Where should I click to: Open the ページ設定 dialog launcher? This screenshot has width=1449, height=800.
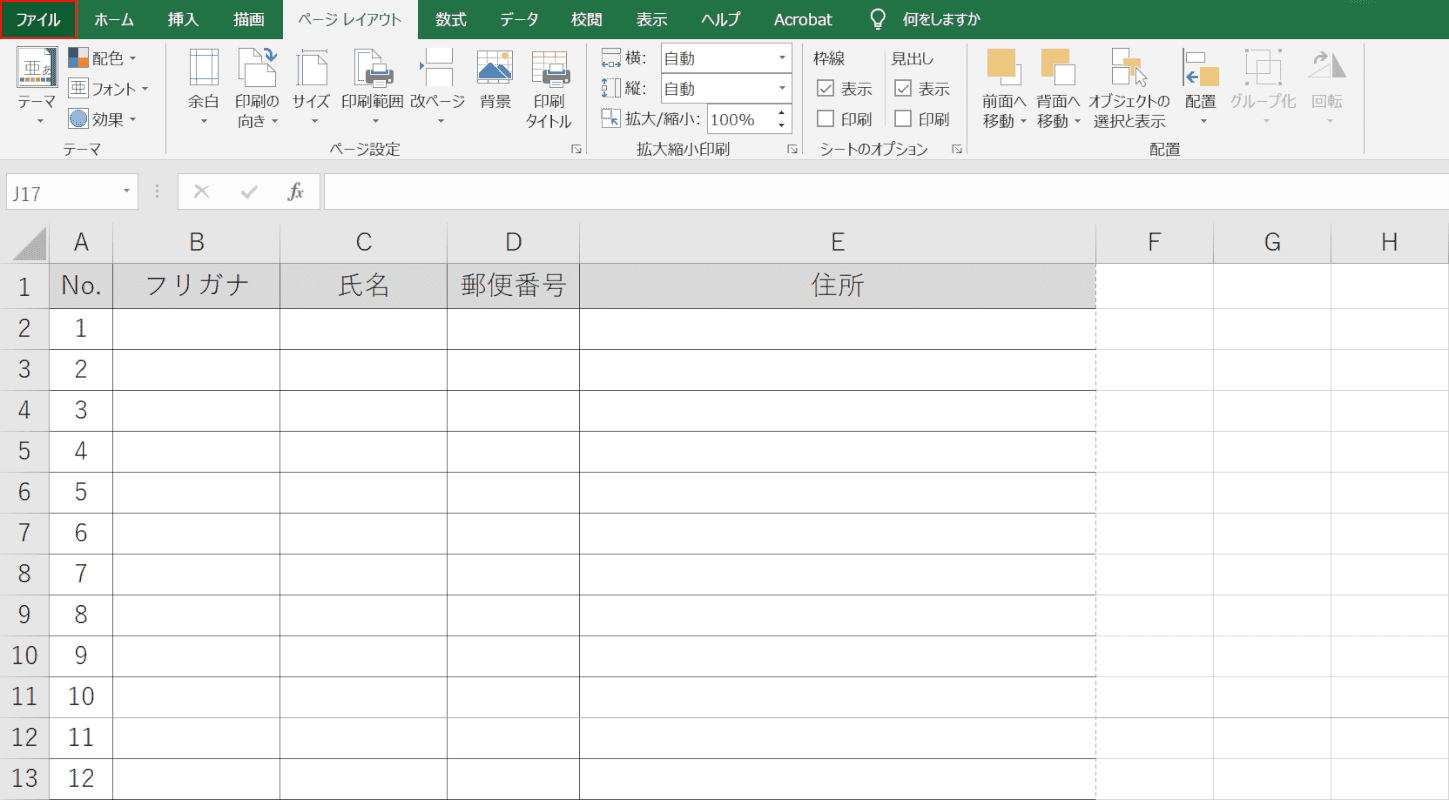pyautogui.click(x=576, y=149)
